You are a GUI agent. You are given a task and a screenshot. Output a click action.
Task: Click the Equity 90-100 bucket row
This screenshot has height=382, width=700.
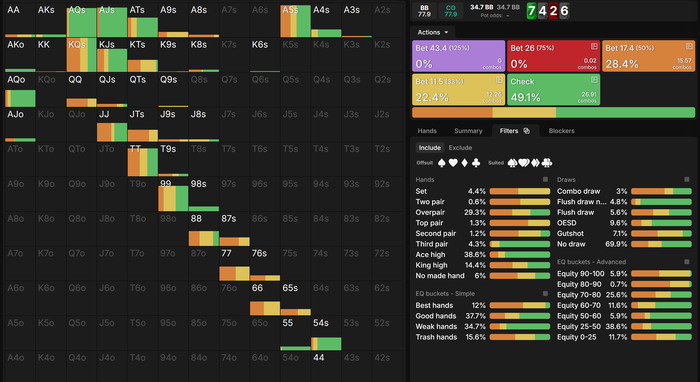coord(624,274)
